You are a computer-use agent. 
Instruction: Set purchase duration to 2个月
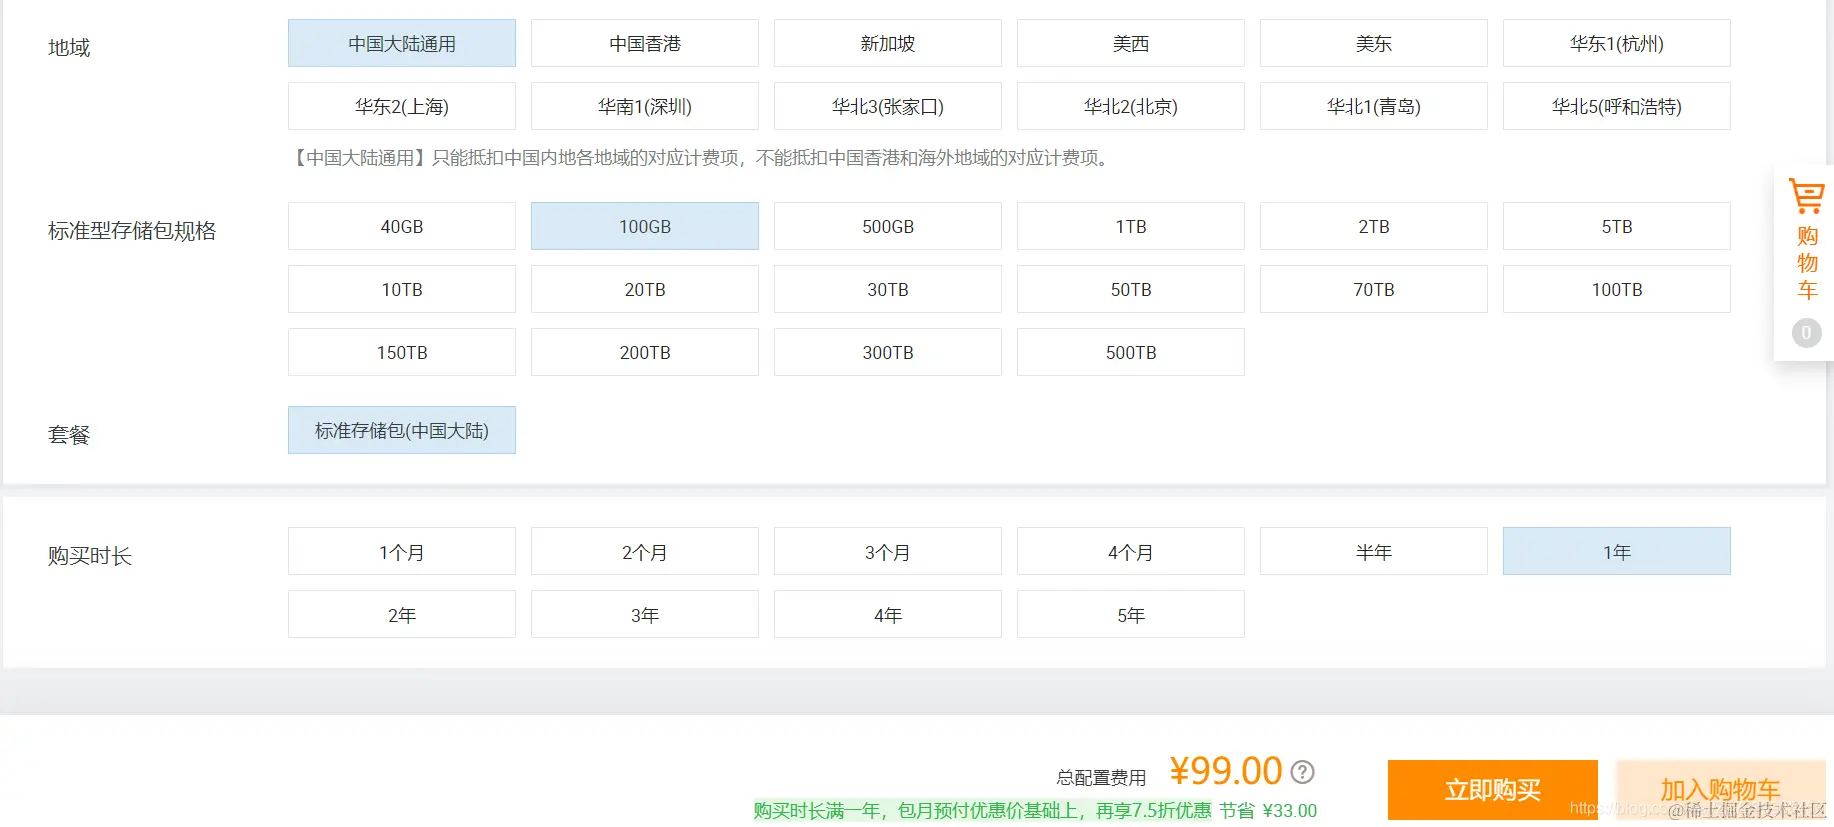point(645,551)
